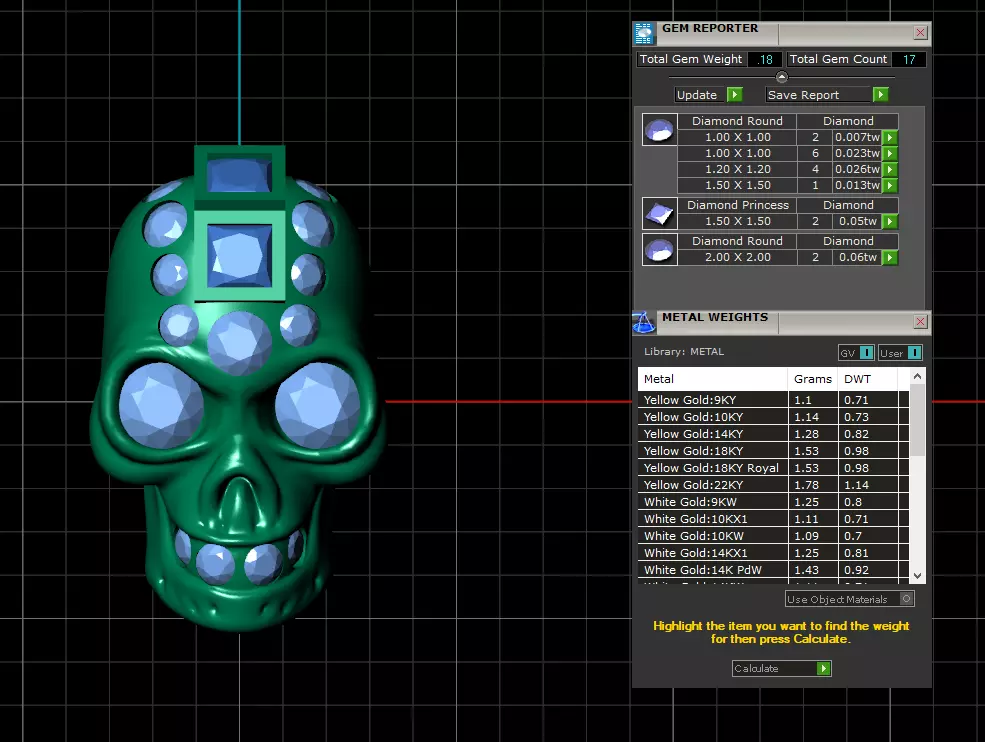Click the 0.92 DWT cell for 14K PdW

tap(868, 569)
